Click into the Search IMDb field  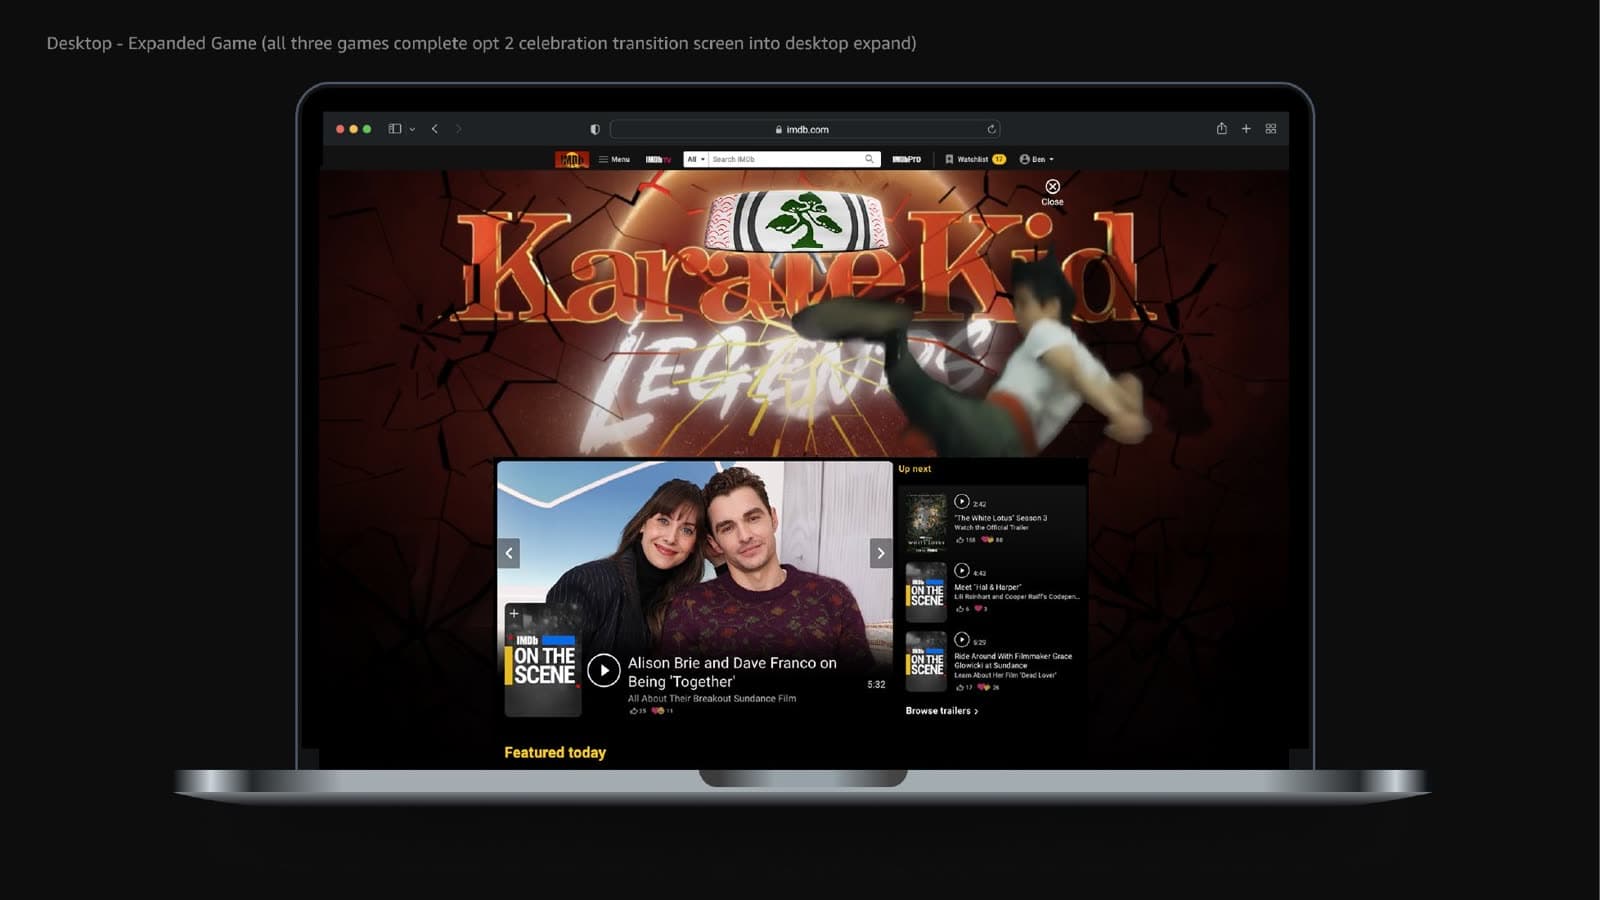[x=785, y=159]
